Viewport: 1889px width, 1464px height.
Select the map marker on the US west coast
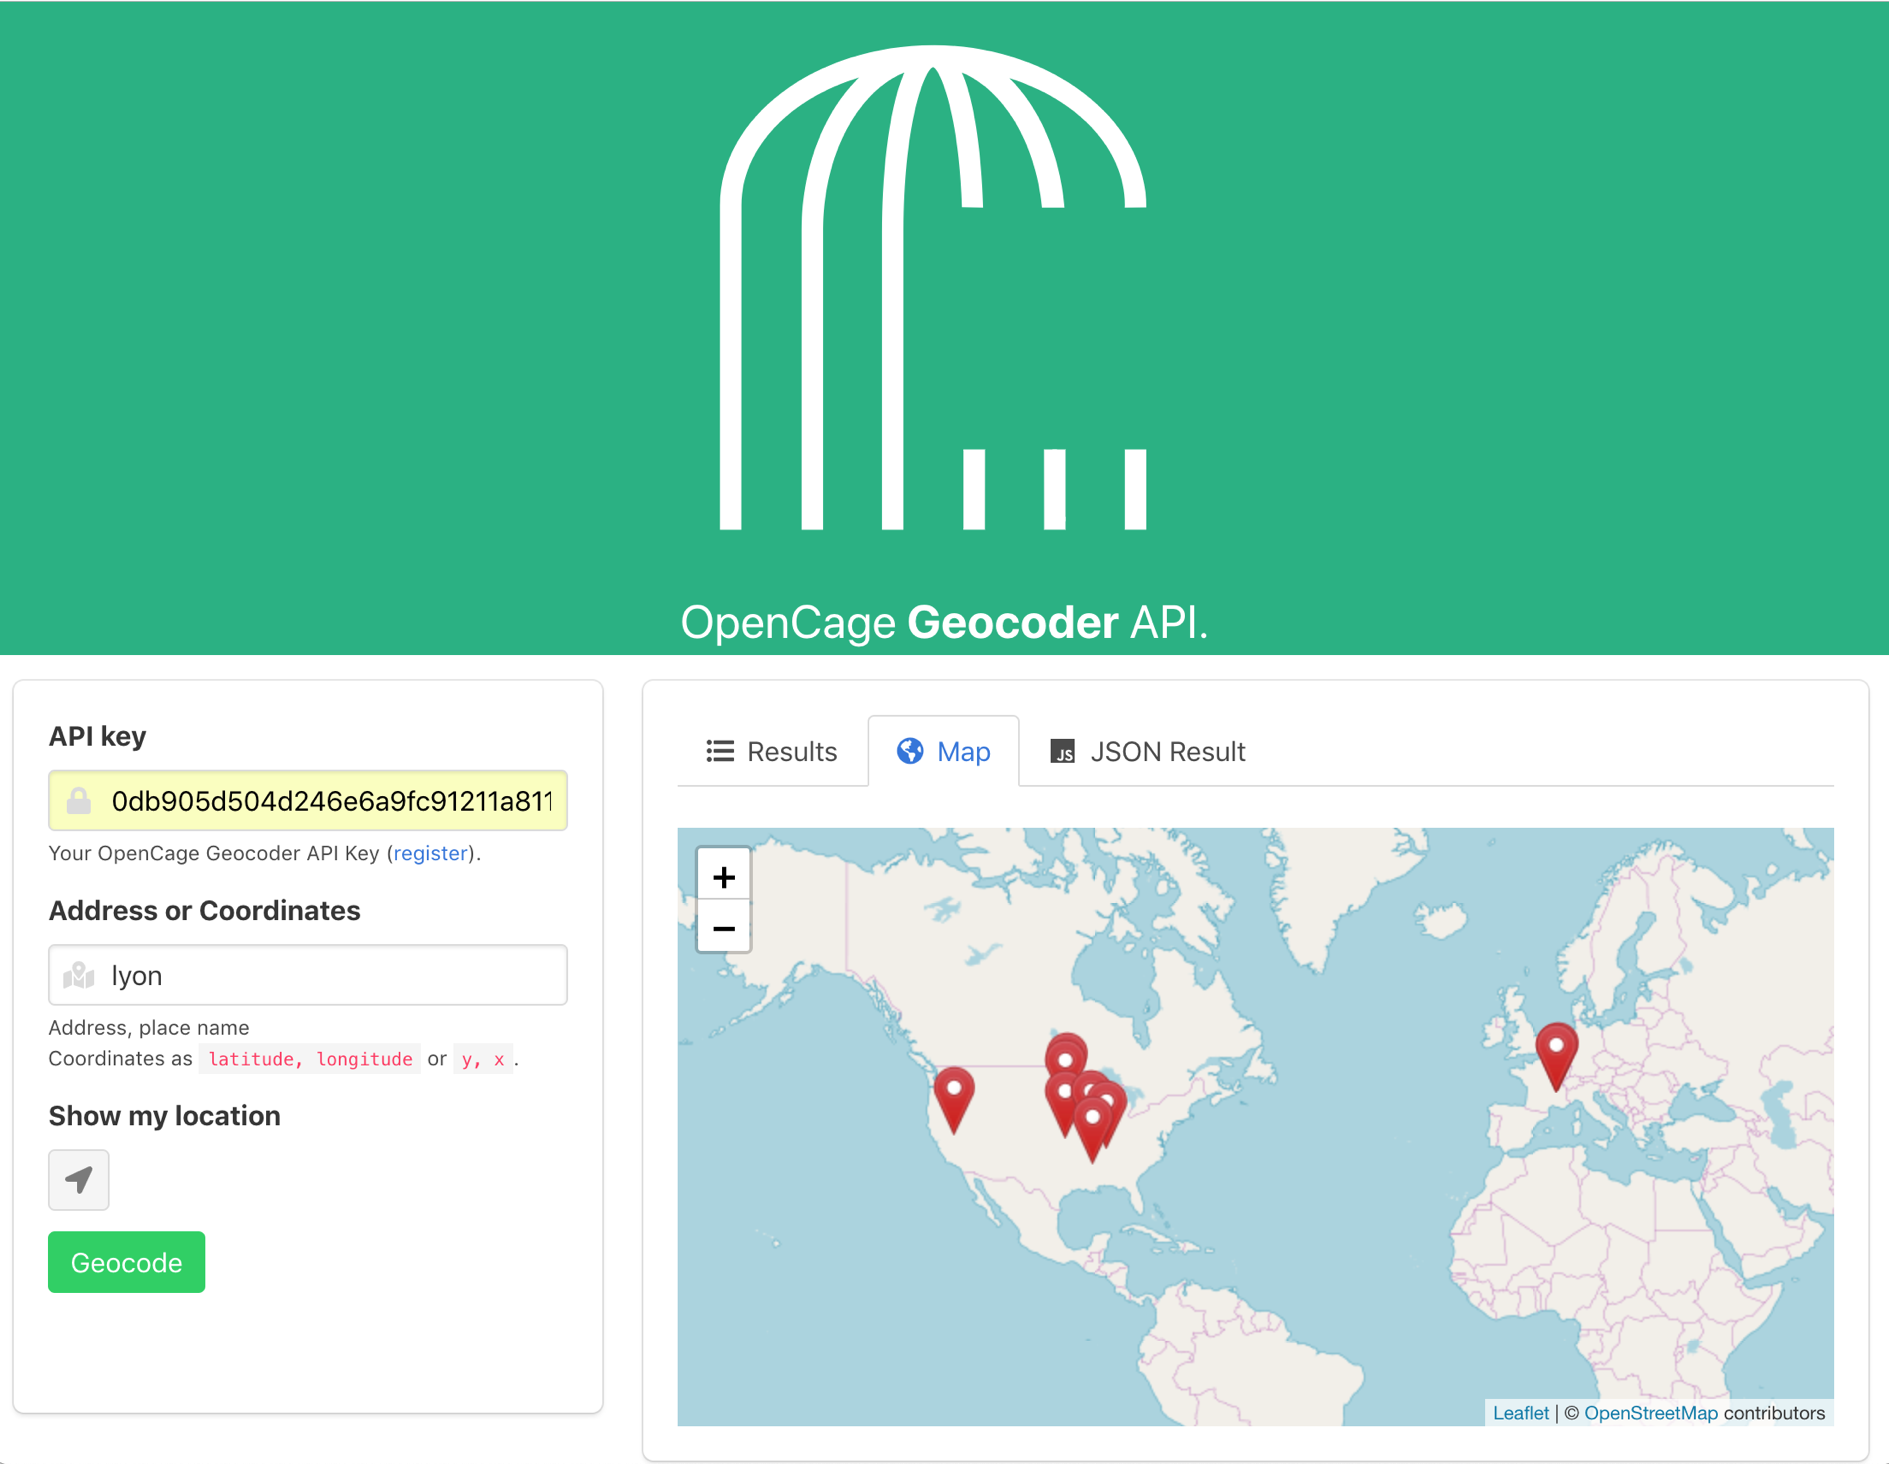pos(954,1098)
